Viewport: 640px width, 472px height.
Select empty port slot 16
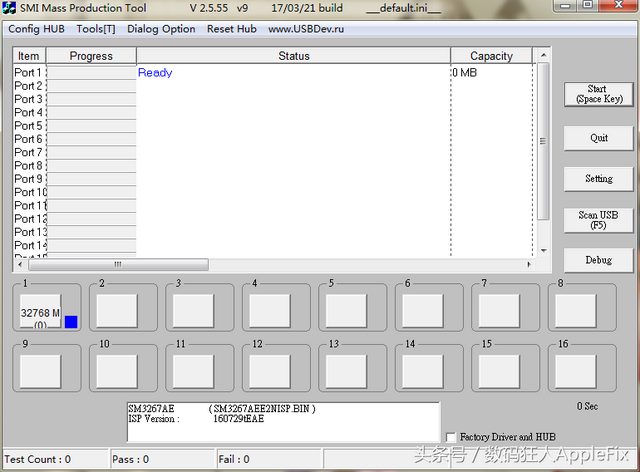(576, 371)
